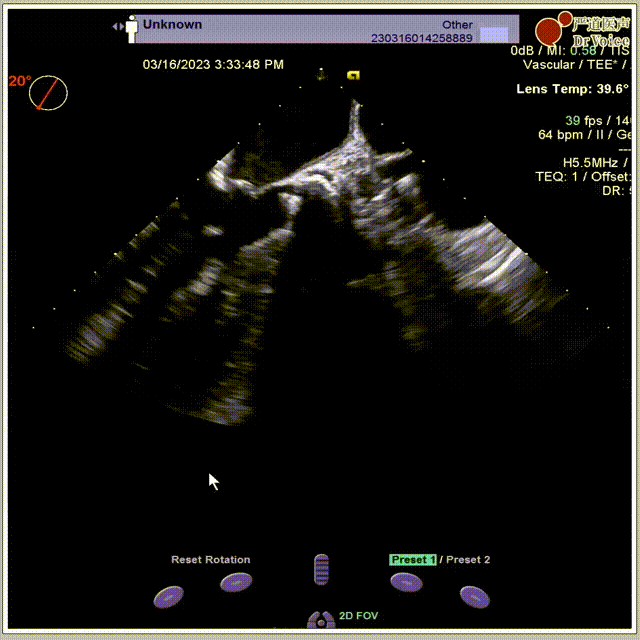The height and width of the screenshot is (640, 640).
Task: Click the center vertical ribbed slider control
Action: pyautogui.click(x=321, y=569)
